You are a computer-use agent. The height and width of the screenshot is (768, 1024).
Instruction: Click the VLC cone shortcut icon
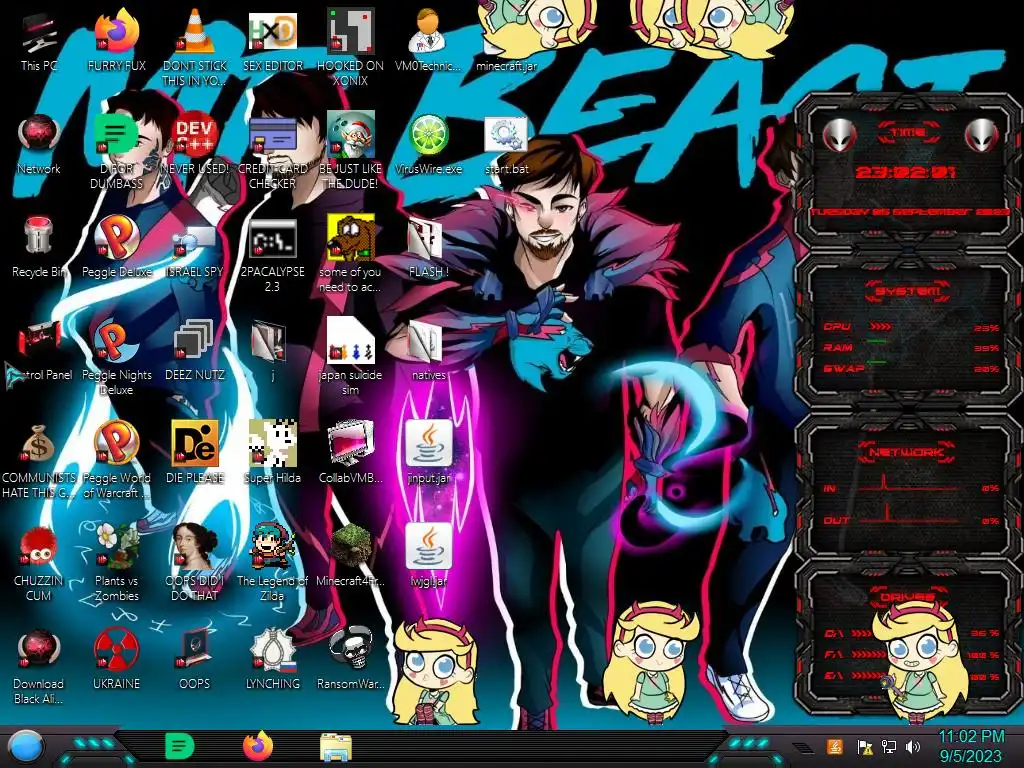click(x=195, y=31)
